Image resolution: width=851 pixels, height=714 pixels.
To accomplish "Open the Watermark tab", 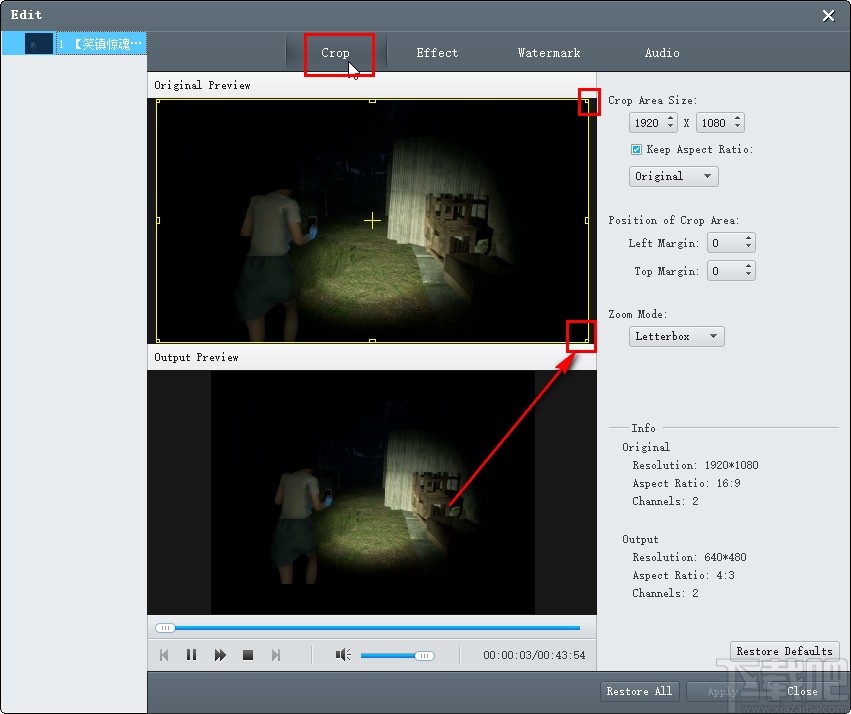I will (x=549, y=53).
